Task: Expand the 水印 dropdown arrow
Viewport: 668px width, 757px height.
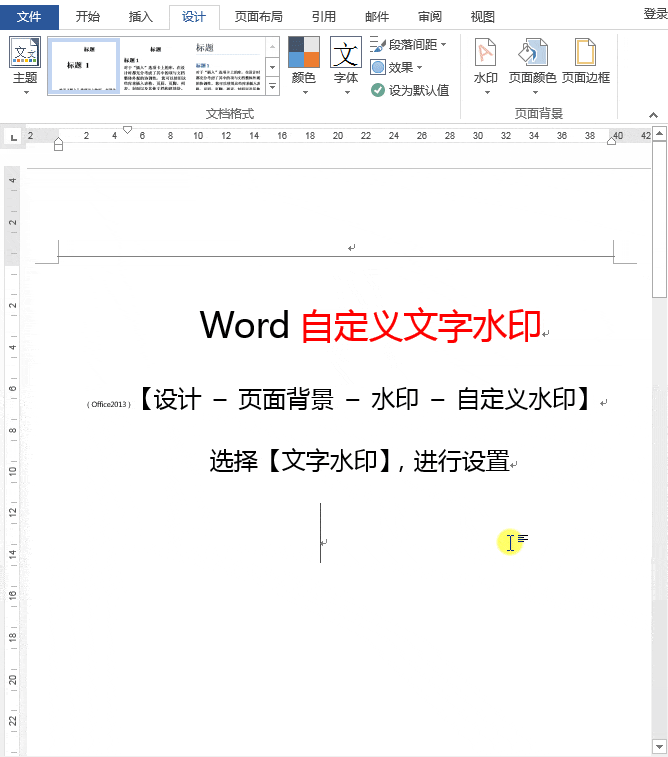Action: click(x=487, y=92)
